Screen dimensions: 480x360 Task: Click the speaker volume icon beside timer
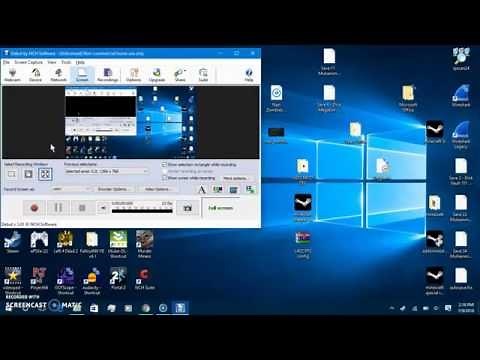[x=103, y=208]
